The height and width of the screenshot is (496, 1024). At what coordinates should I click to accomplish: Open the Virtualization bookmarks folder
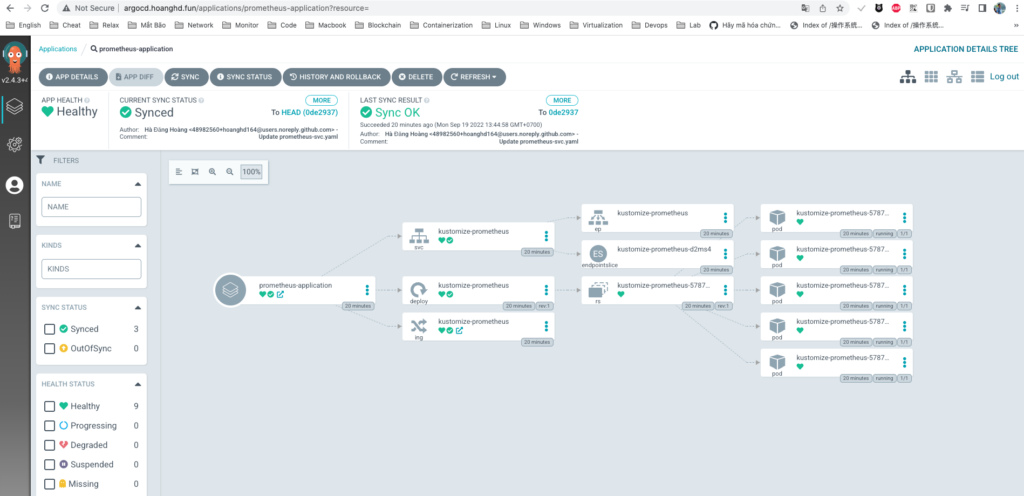(x=597, y=25)
